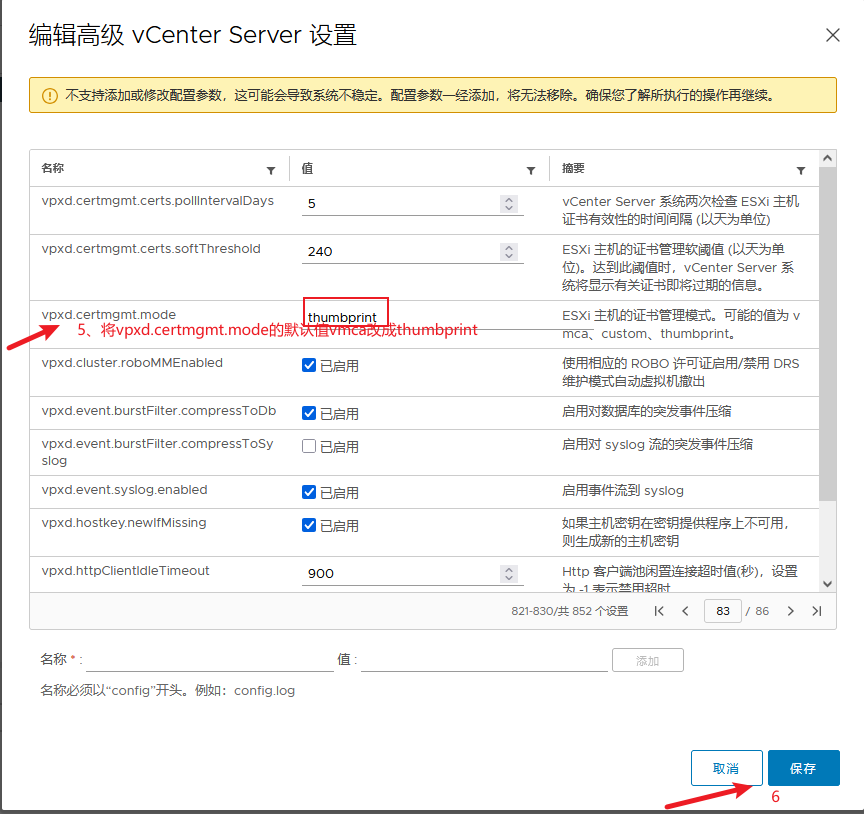Filter the 摘要 column

click(801, 171)
